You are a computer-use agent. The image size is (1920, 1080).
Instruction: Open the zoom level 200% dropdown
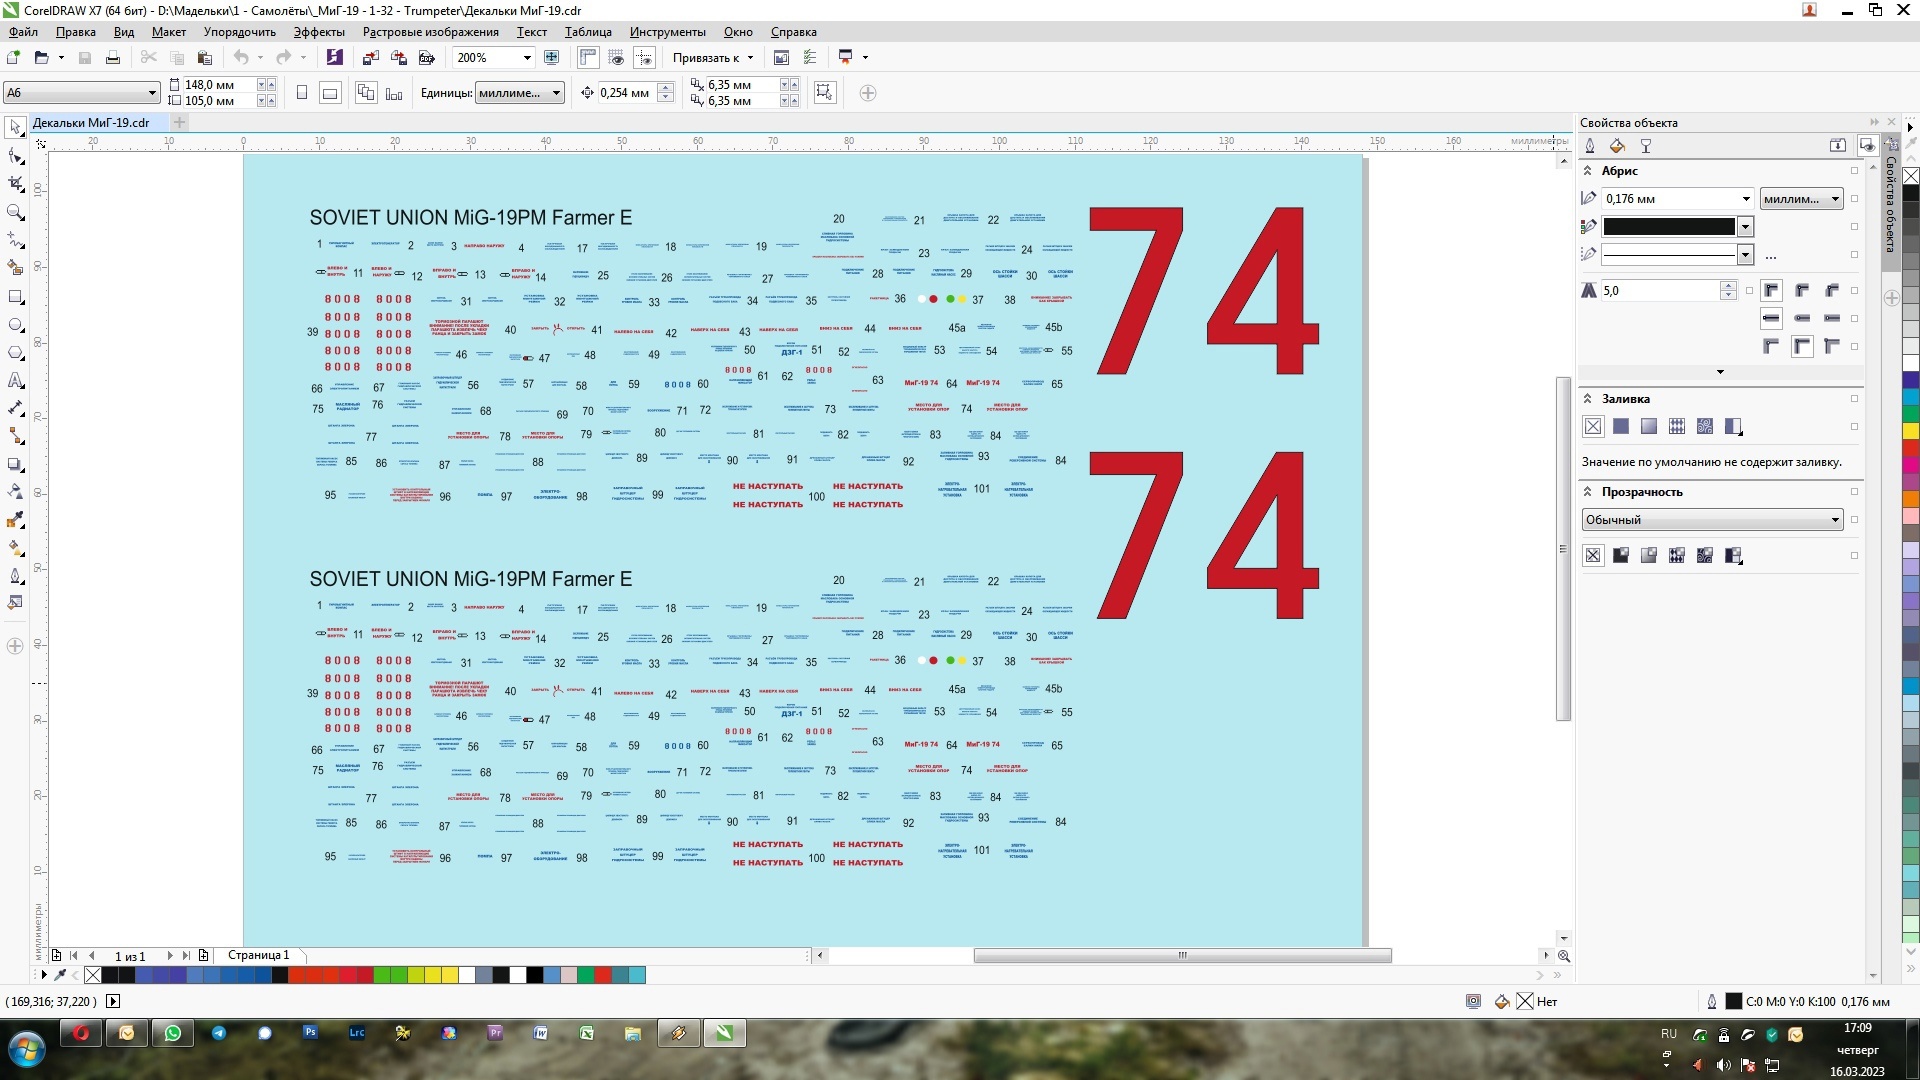tap(527, 58)
